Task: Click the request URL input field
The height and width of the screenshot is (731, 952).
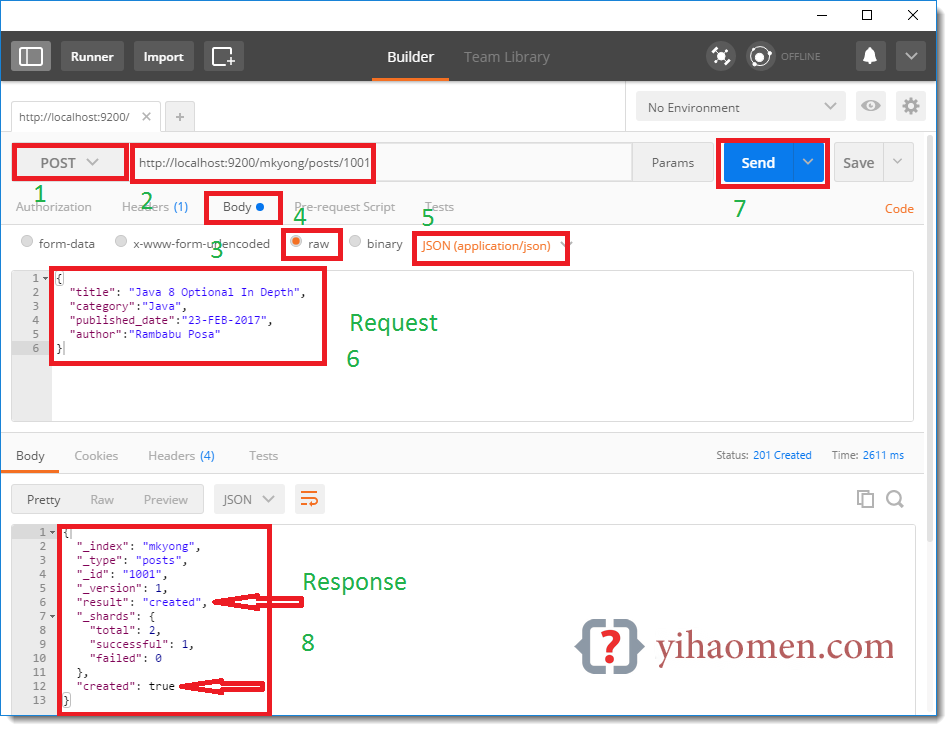Action: [x=382, y=163]
